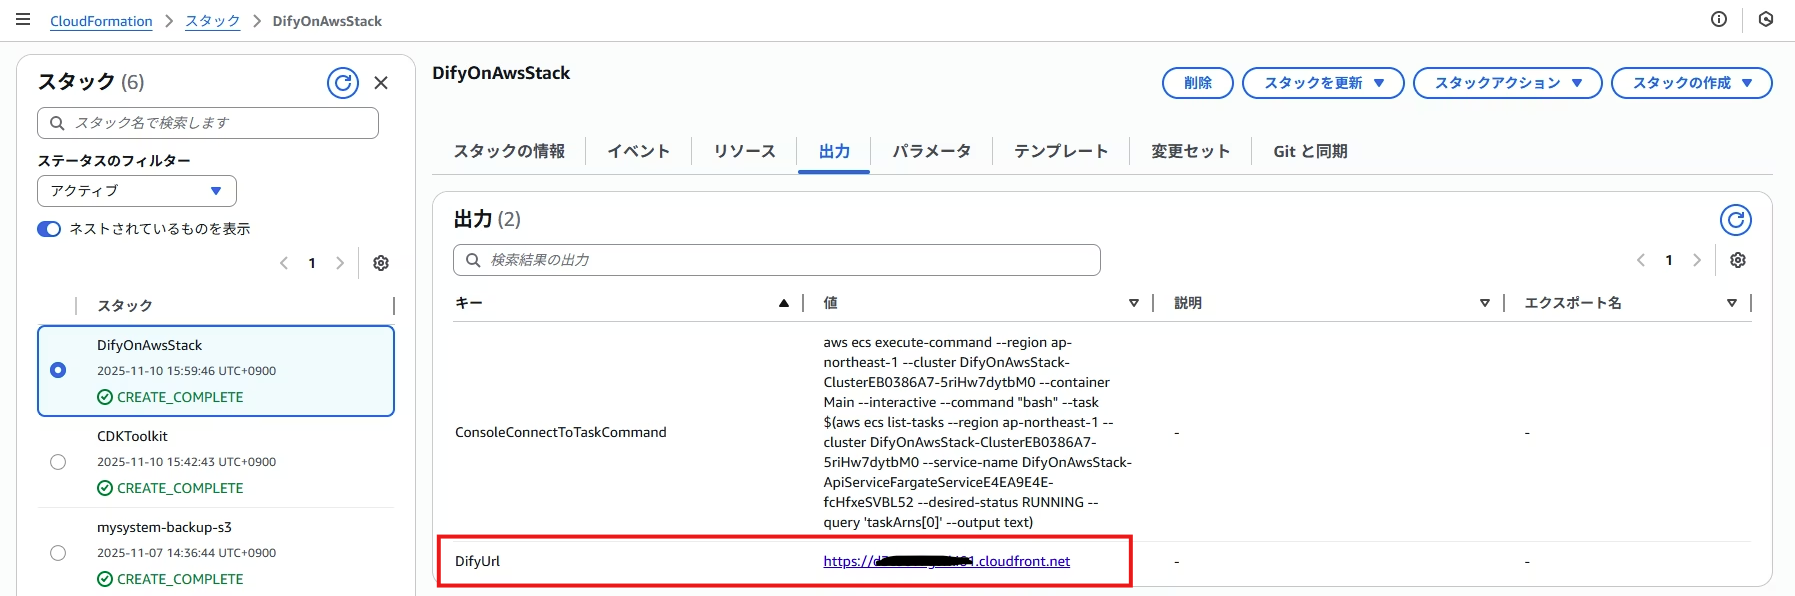Open the hamburger navigation menu
The height and width of the screenshot is (596, 1795).
click(x=23, y=20)
